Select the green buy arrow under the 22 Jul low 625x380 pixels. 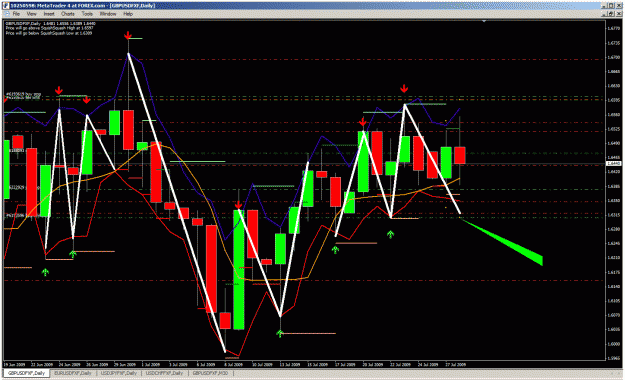click(x=390, y=234)
